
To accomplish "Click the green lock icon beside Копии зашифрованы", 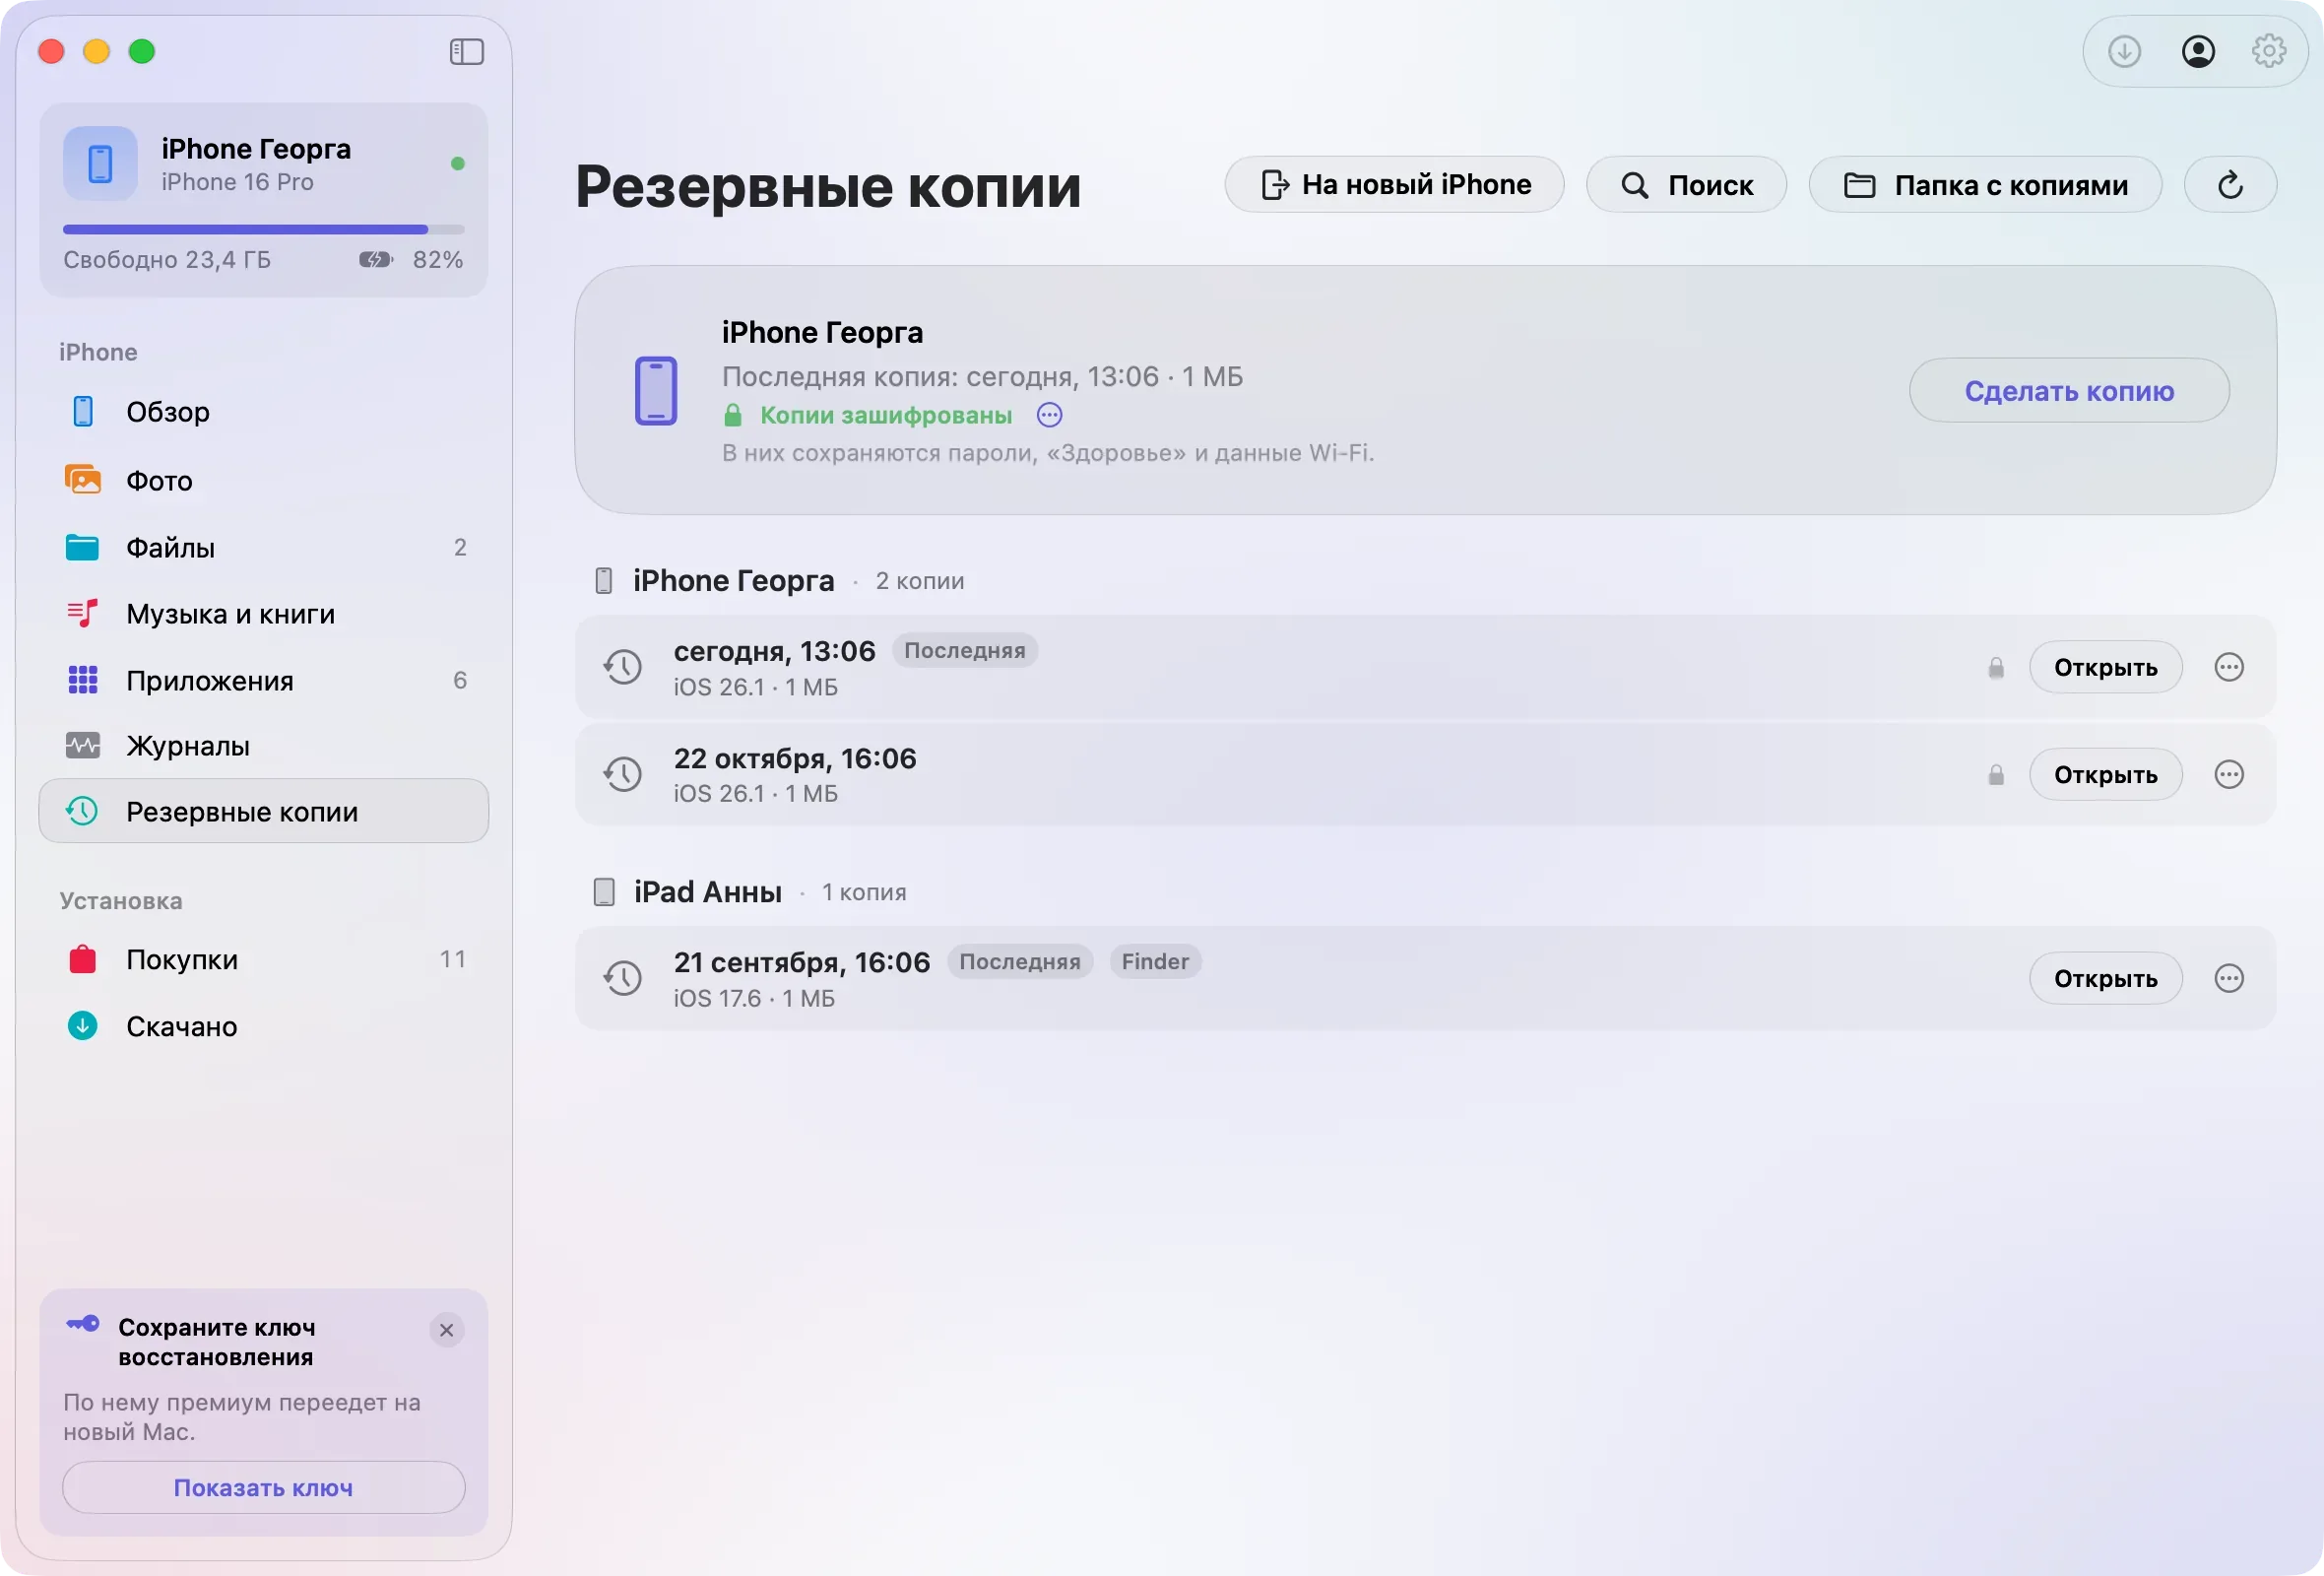I will click(x=733, y=414).
